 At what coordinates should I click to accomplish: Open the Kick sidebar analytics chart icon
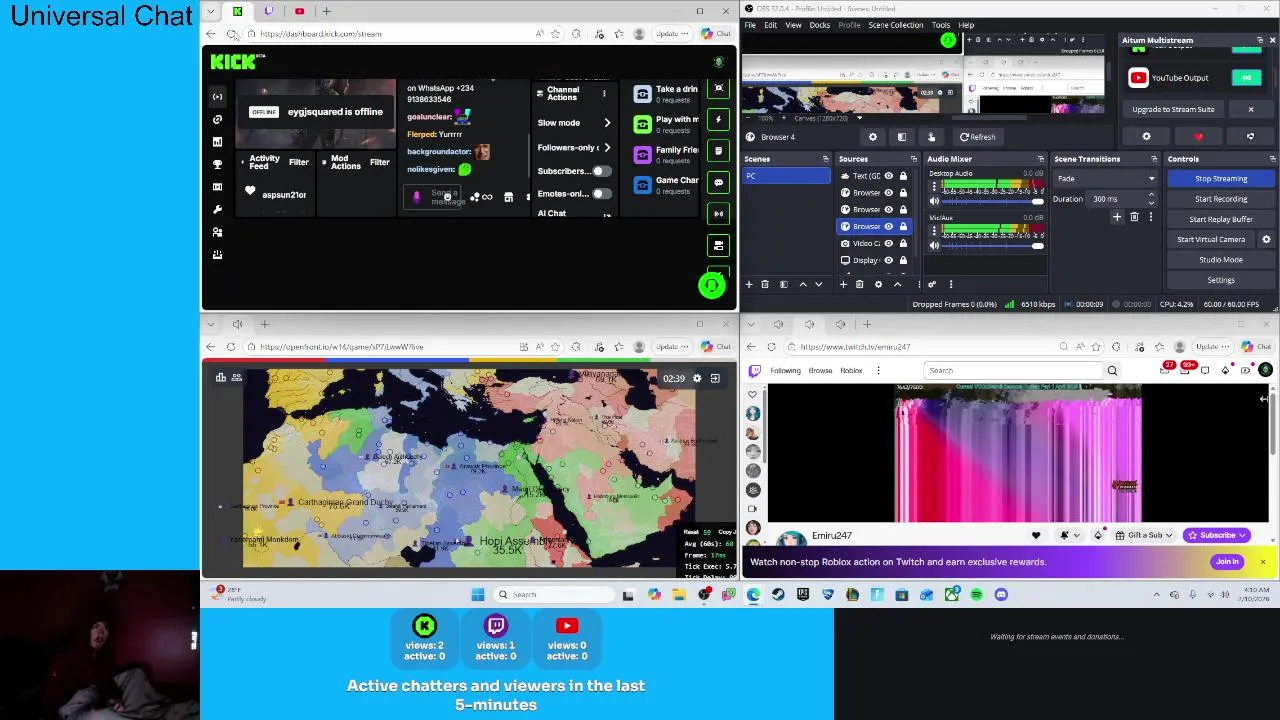click(217, 142)
